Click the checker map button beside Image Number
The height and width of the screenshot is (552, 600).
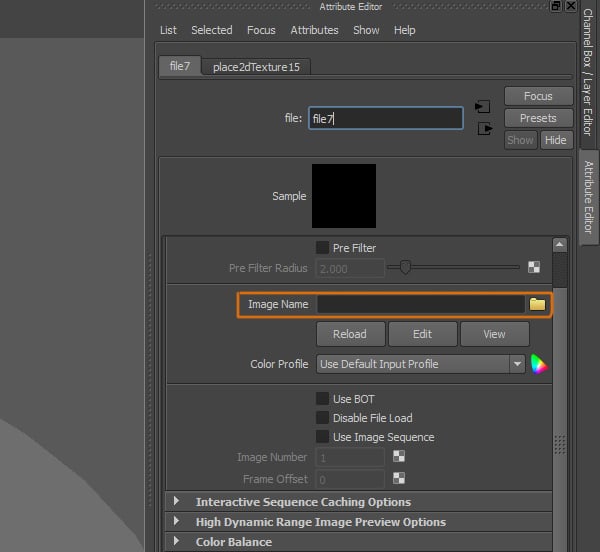399,457
